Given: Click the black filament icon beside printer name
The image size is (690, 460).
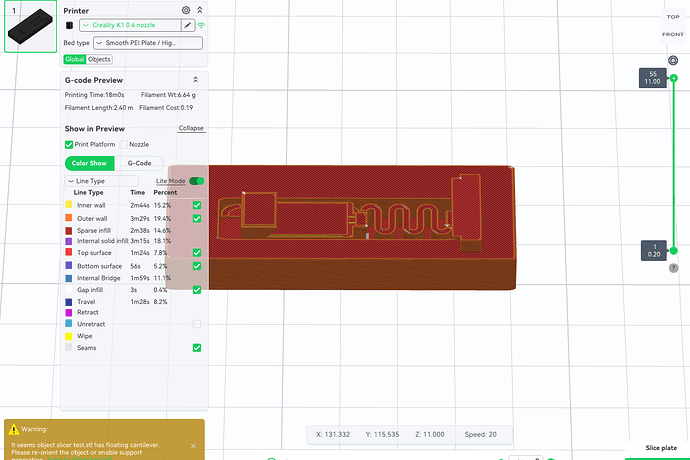Looking at the screenshot, I should 69,25.
